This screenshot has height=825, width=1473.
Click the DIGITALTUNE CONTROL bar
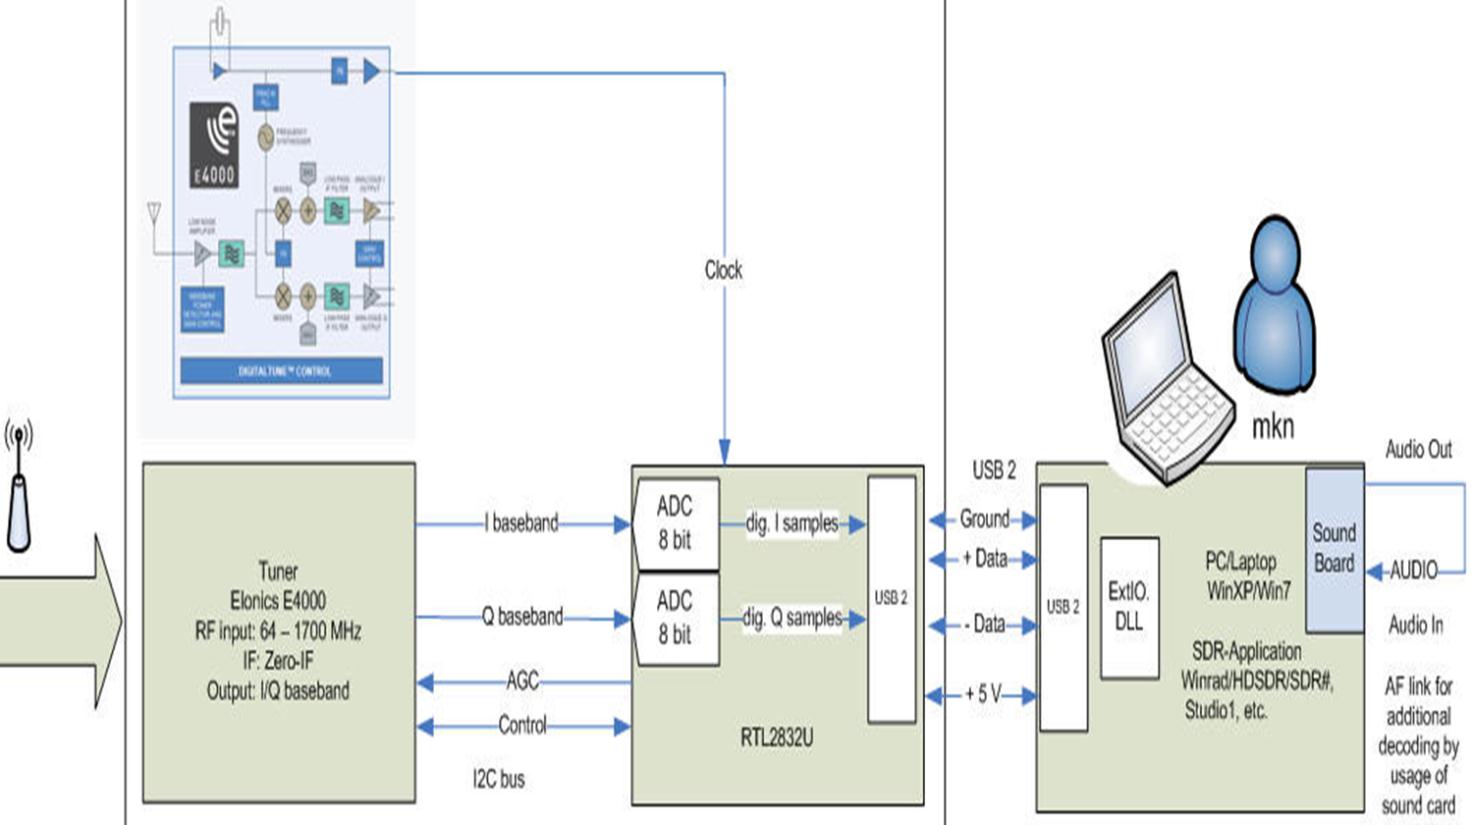(282, 371)
